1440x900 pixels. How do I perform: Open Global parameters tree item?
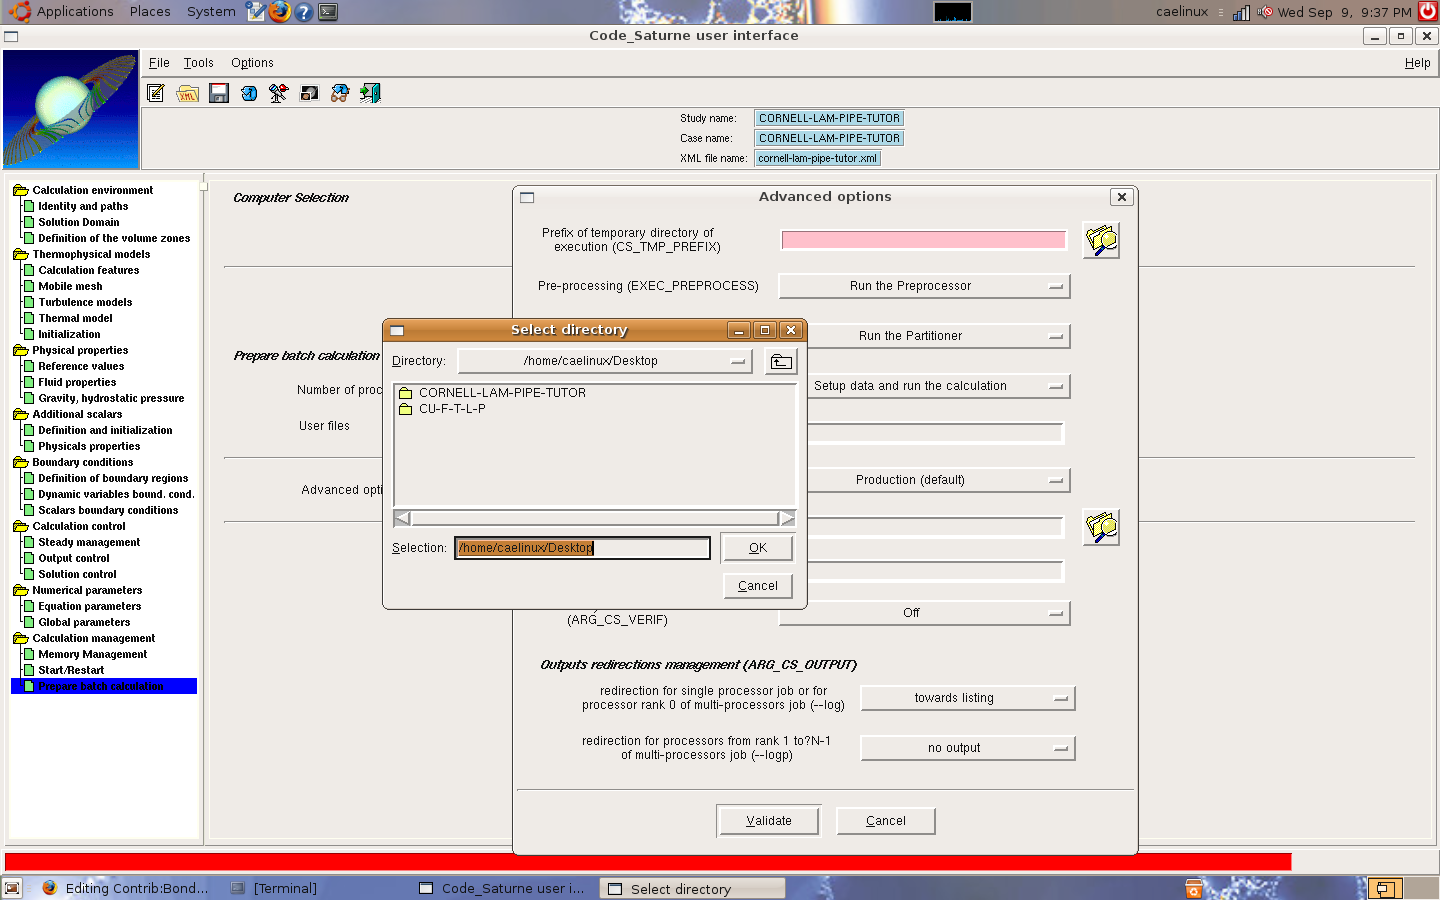pyautogui.click(x=84, y=622)
